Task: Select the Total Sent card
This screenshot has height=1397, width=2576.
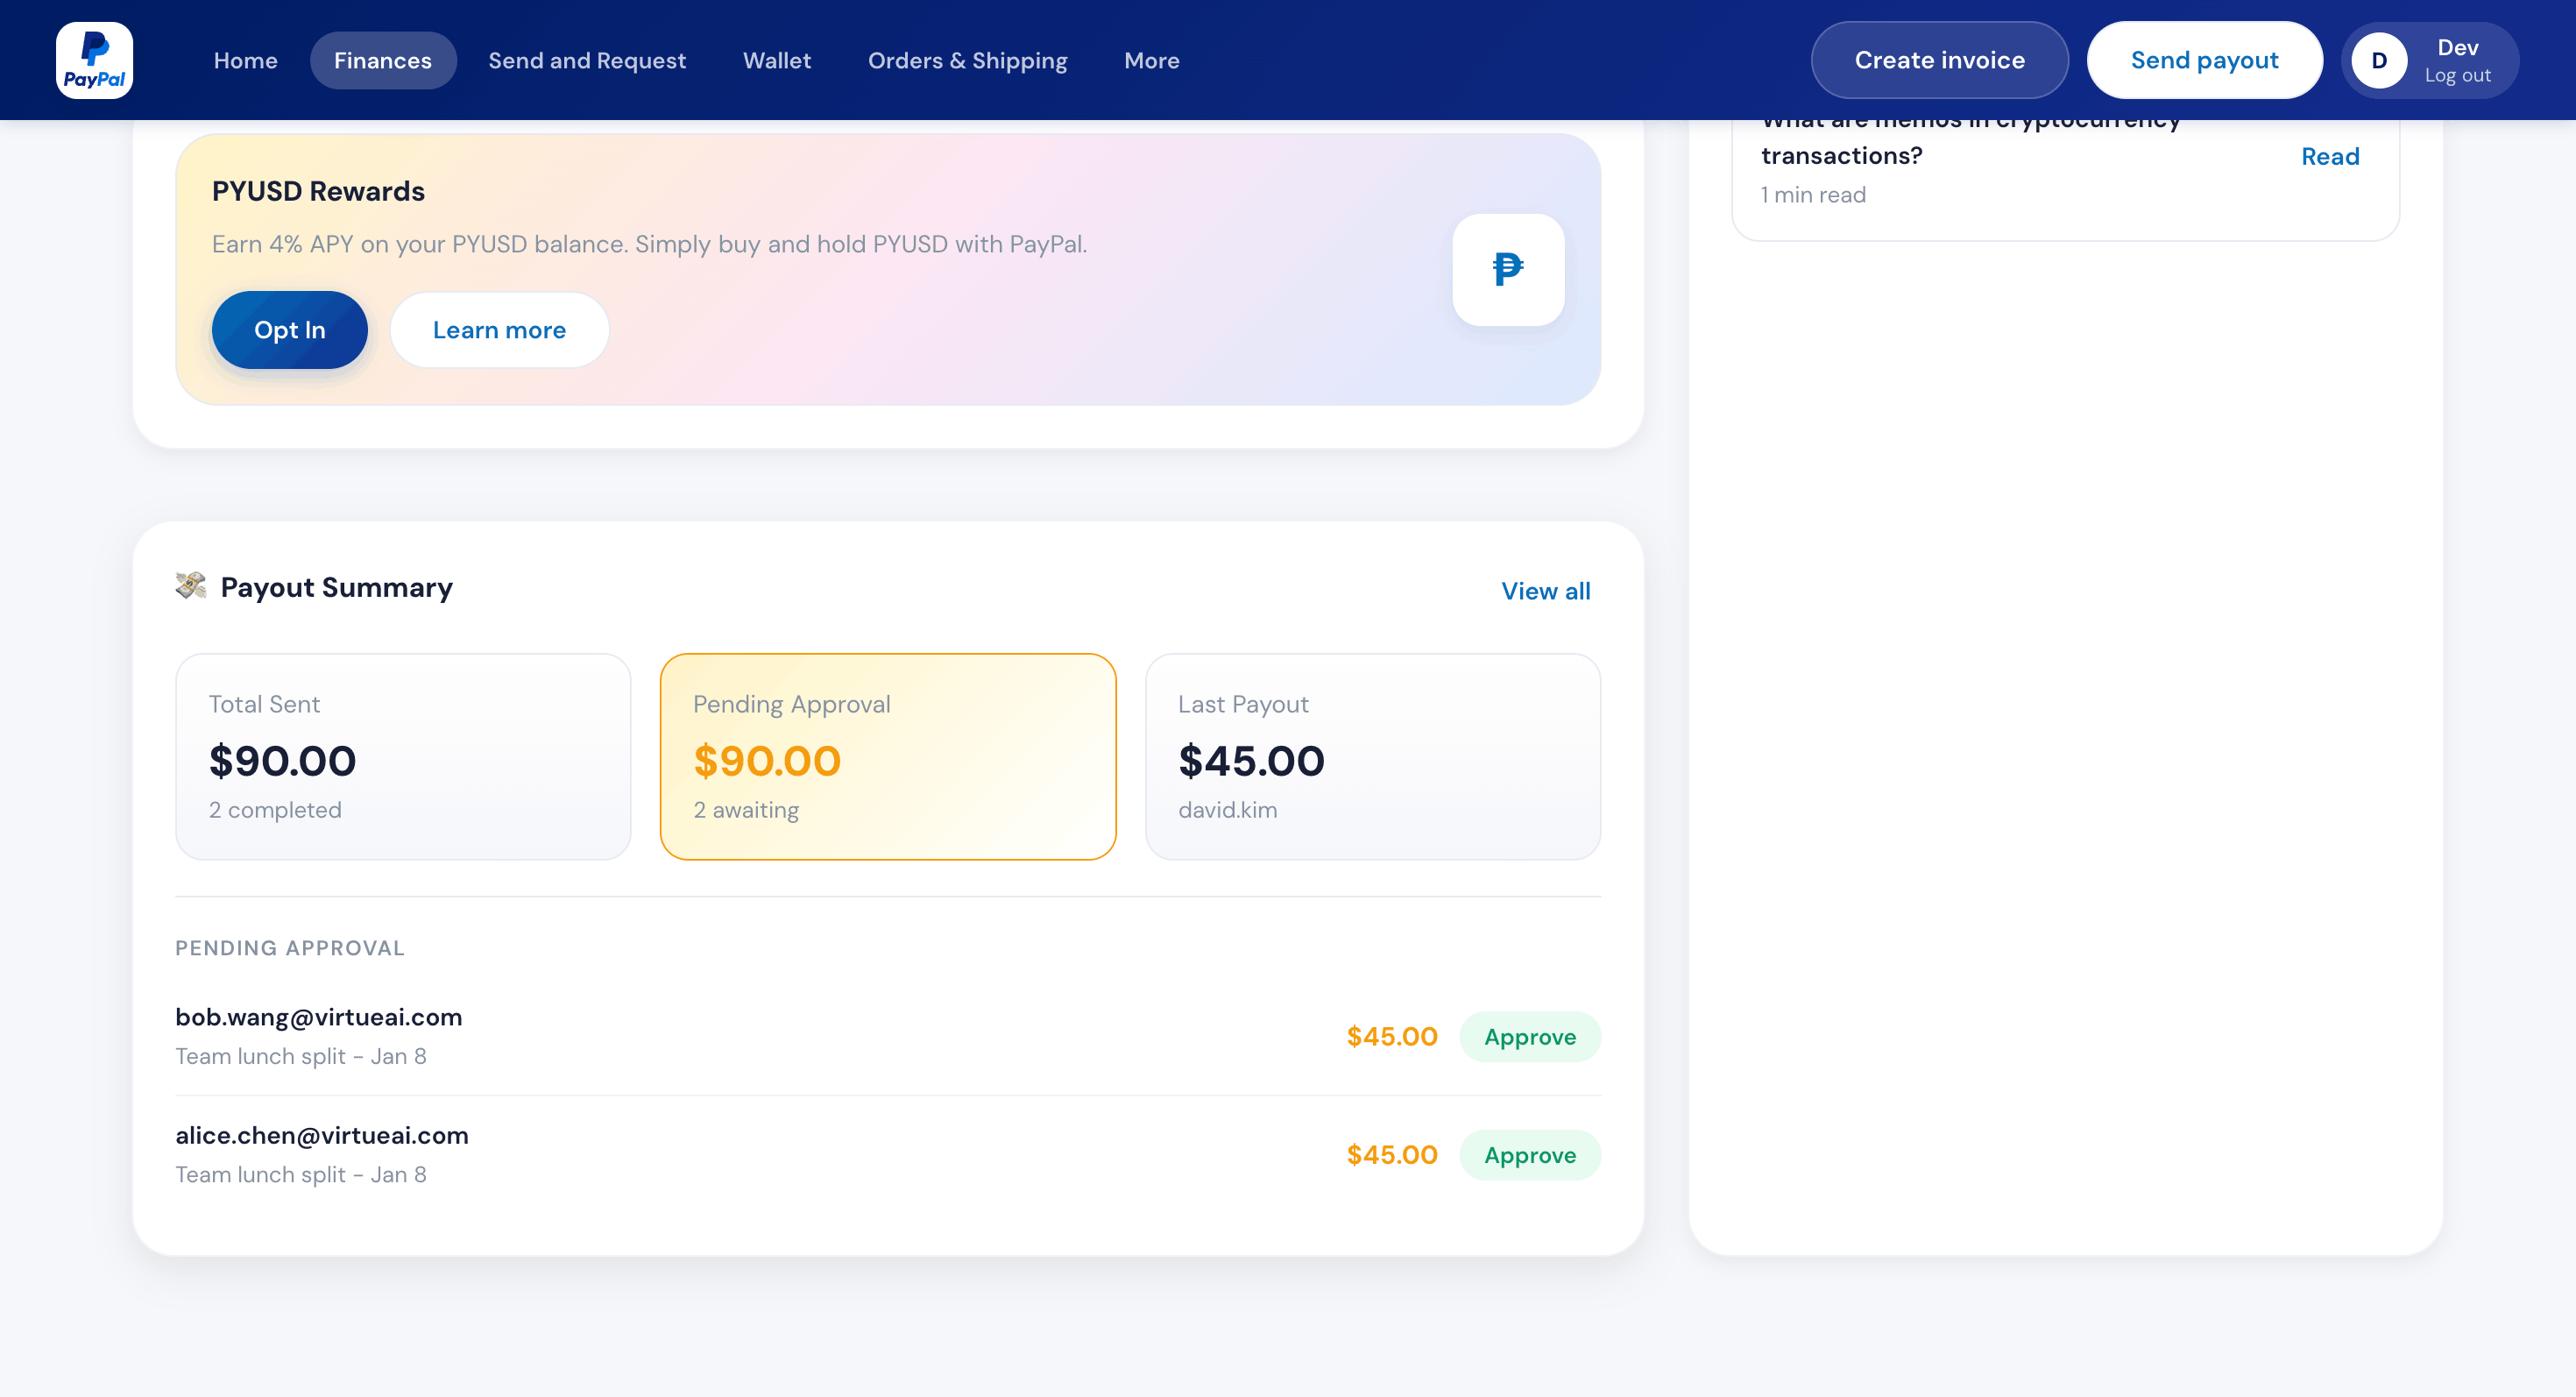Action: click(403, 757)
